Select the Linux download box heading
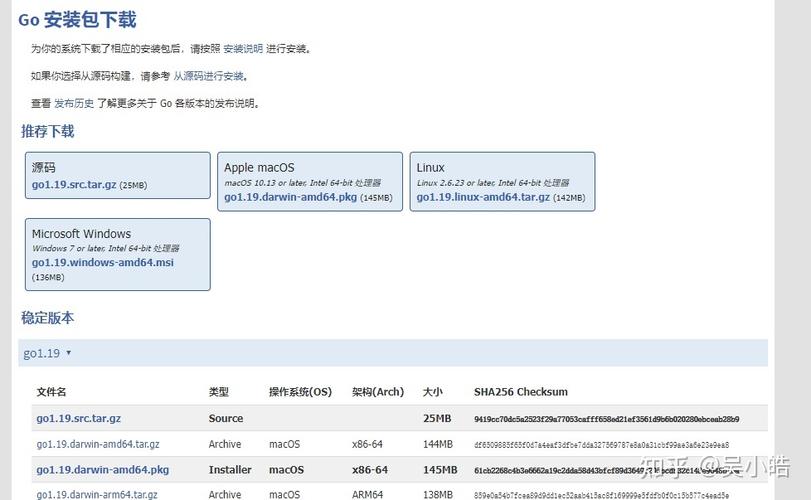The image size is (811, 500). [430, 168]
